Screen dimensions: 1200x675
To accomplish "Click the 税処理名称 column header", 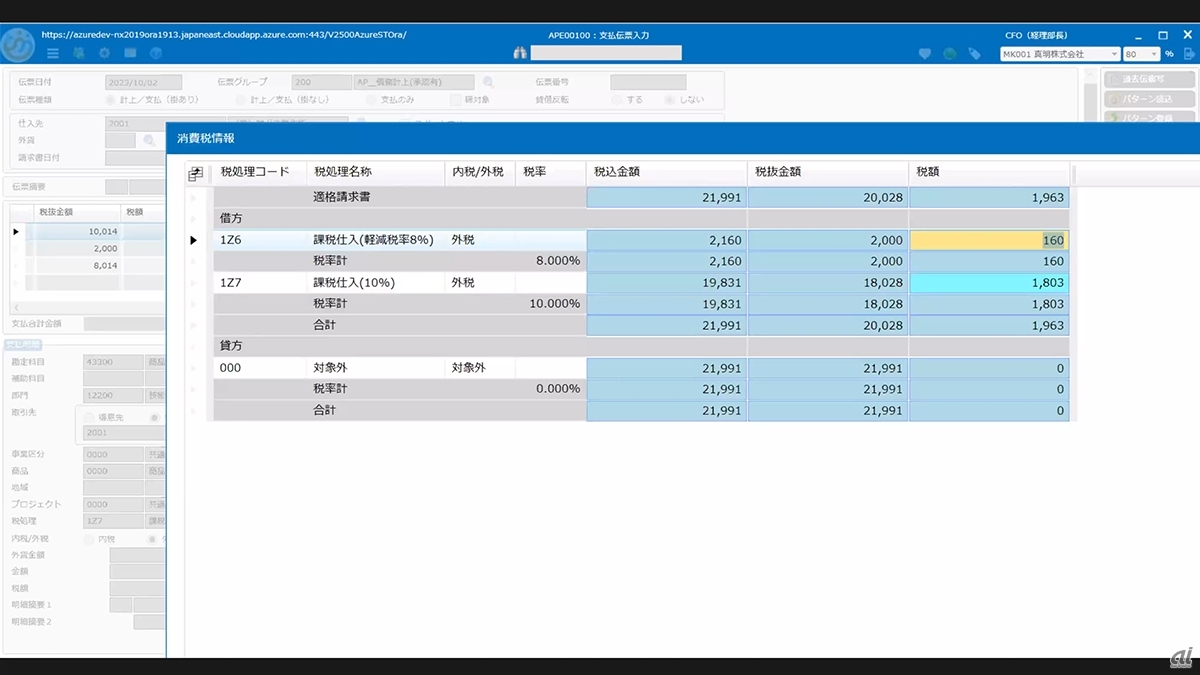I will [x=374, y=172].
